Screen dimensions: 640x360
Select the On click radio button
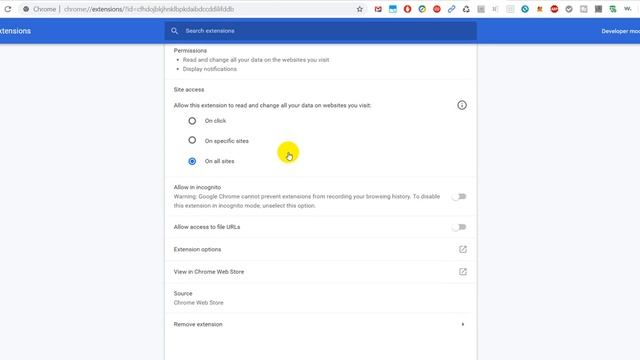(192, 121)
